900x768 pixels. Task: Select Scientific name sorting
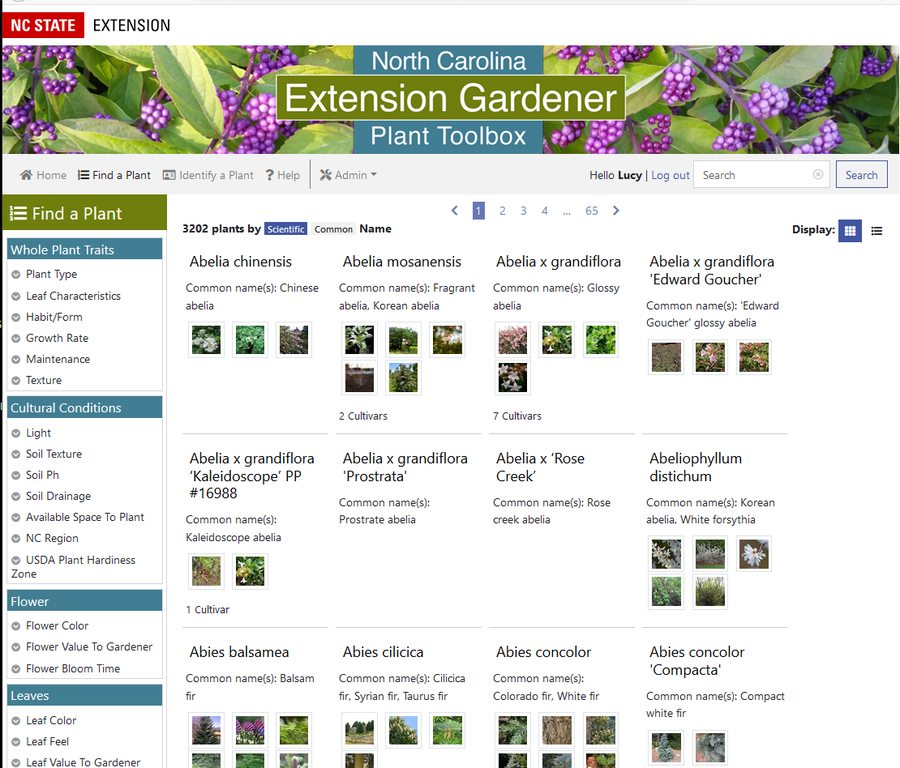pyautogui.click(x=286, y=228)
